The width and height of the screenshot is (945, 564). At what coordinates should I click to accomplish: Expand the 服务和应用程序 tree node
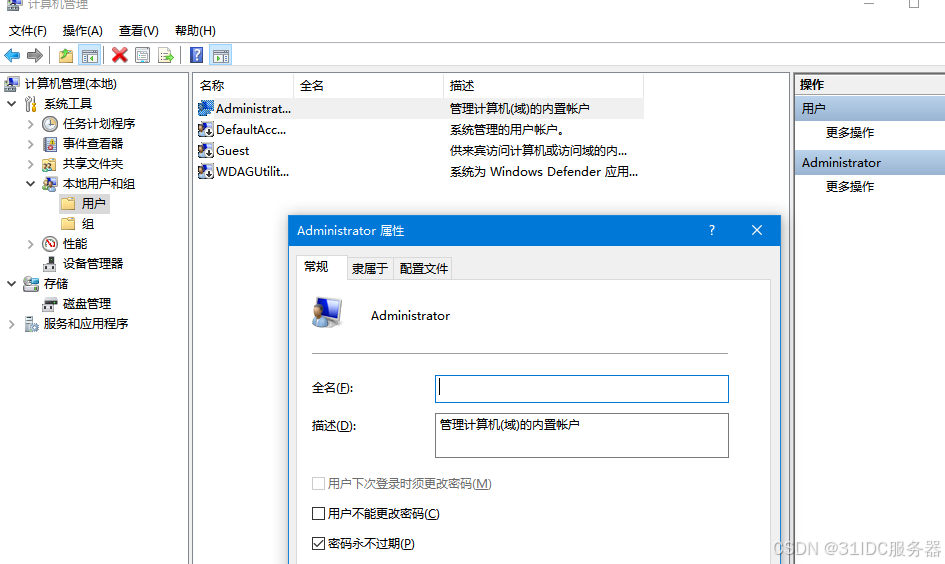click(x=12, y=324)
